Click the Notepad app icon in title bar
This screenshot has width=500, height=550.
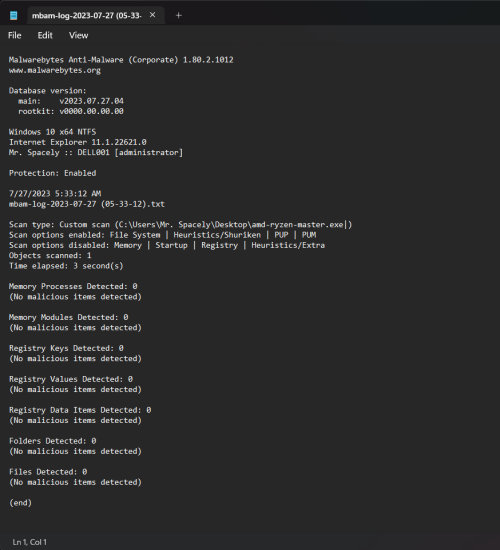point(14,15)
